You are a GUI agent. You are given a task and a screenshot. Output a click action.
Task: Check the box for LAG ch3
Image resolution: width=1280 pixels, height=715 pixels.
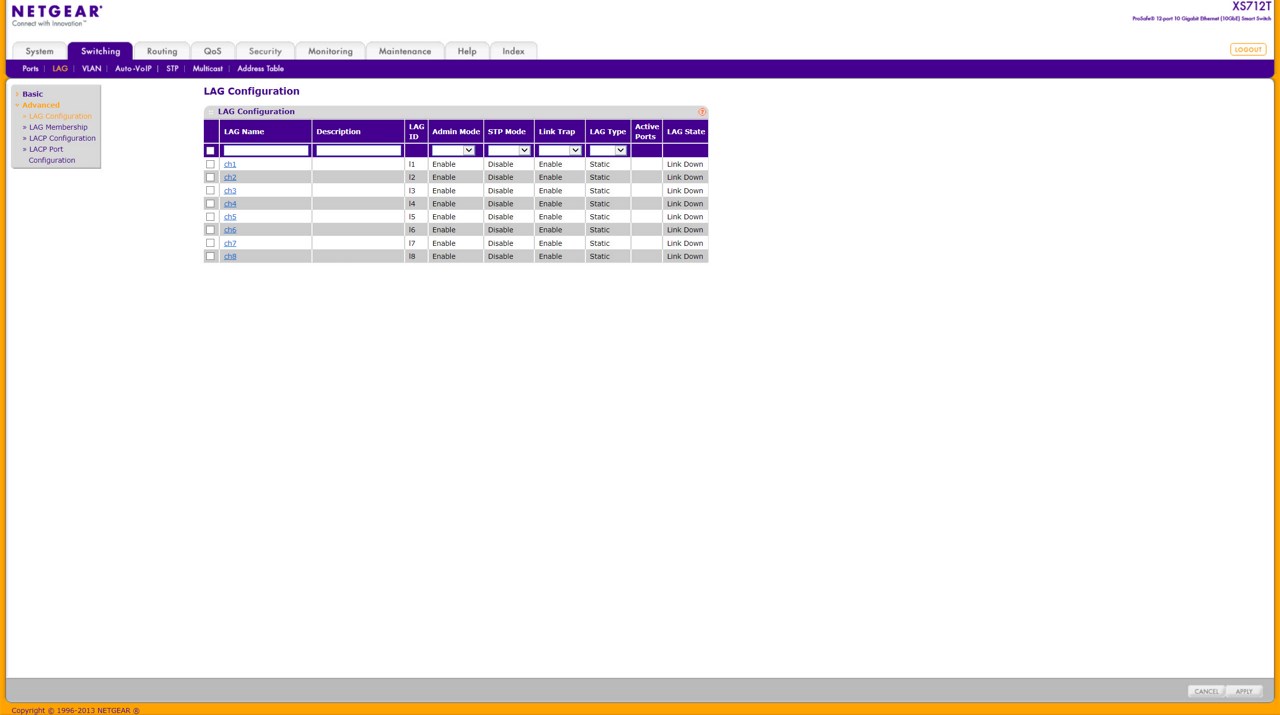click(210, 190)
